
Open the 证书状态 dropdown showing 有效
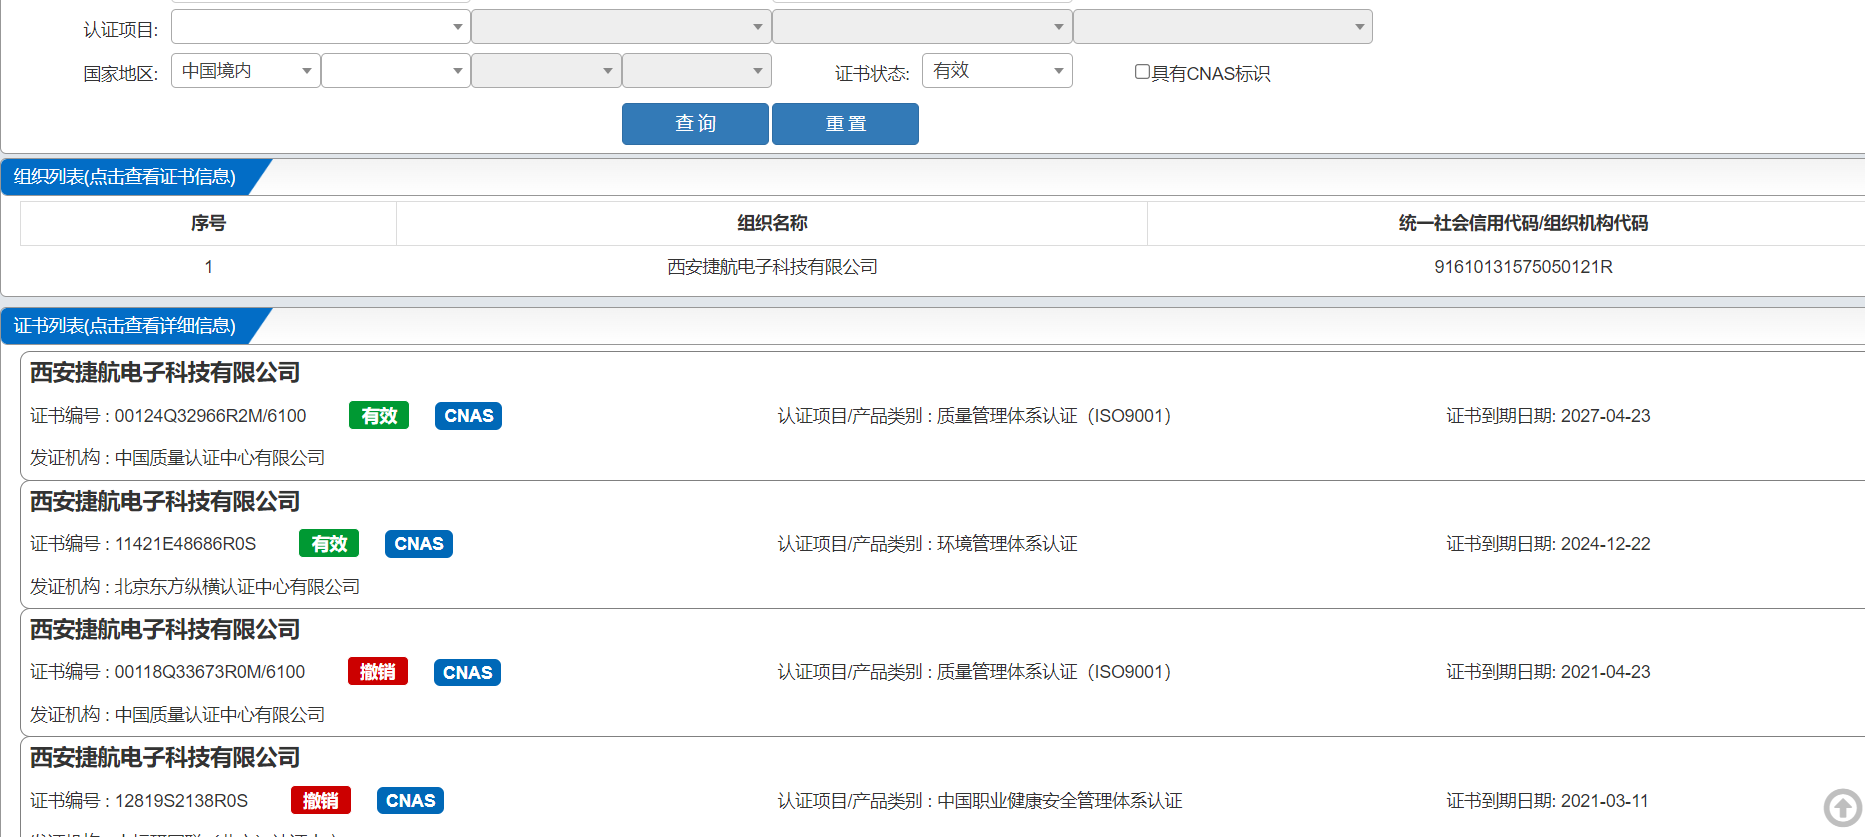997,71
